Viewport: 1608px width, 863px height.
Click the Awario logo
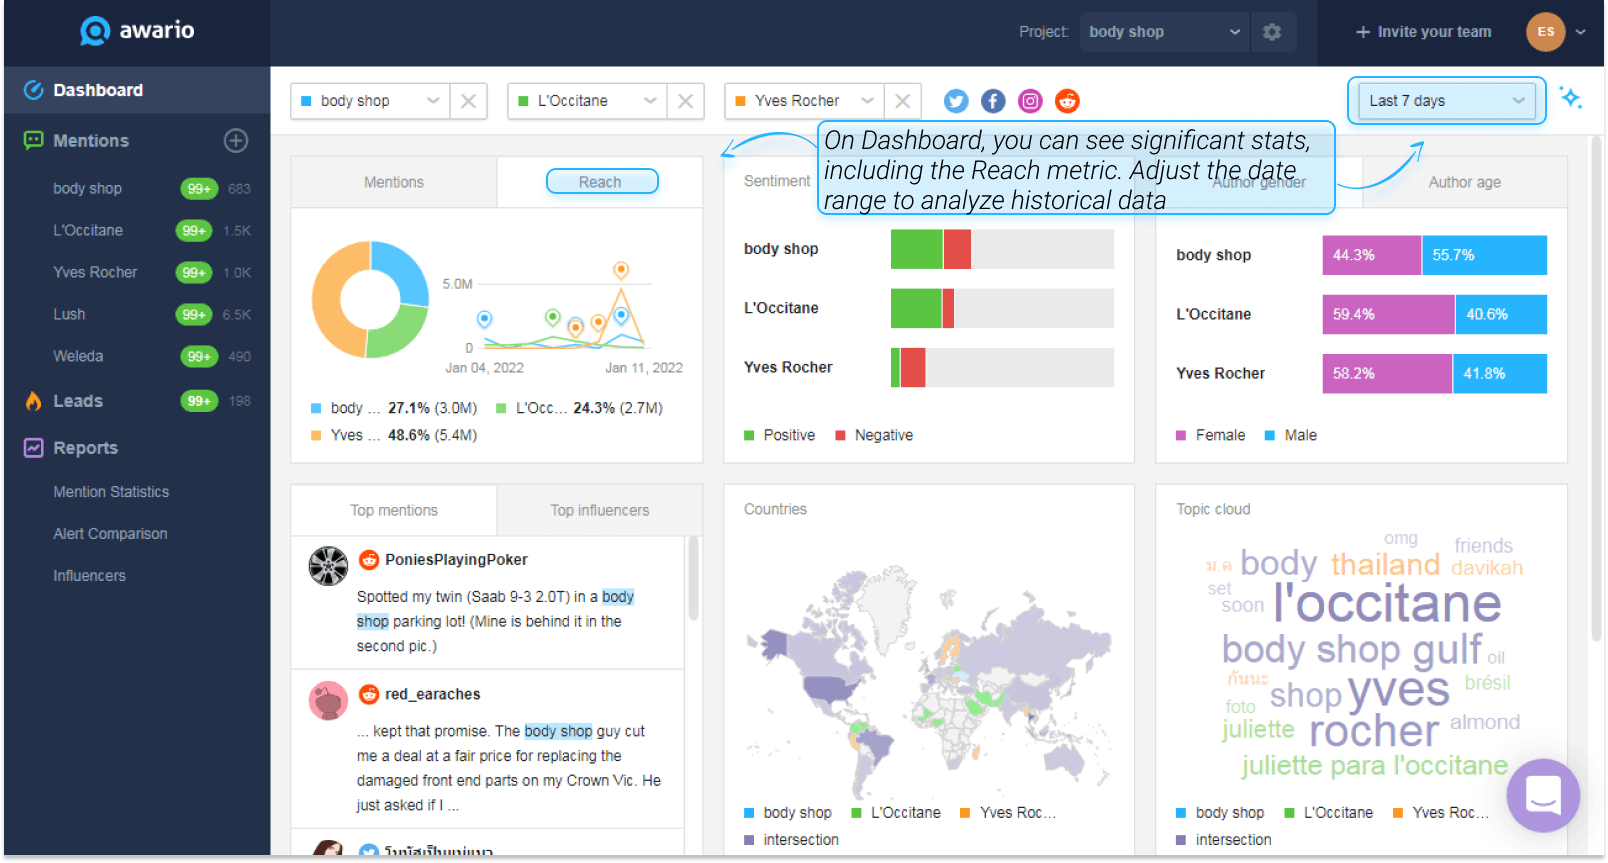pos(137,31)
